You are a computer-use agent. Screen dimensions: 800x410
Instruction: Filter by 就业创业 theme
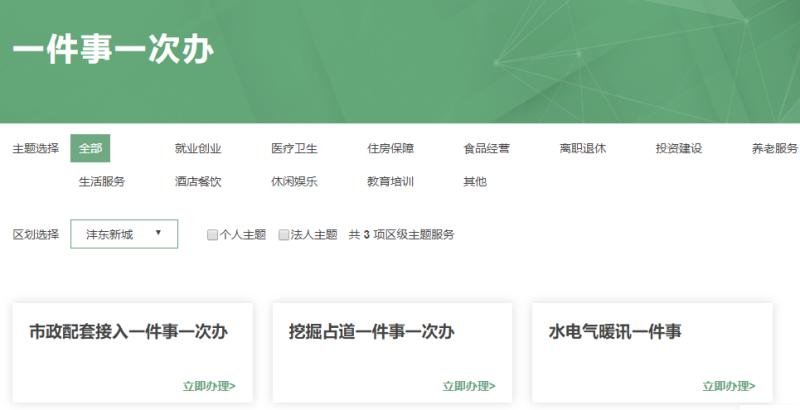click(x=198, y=149)
